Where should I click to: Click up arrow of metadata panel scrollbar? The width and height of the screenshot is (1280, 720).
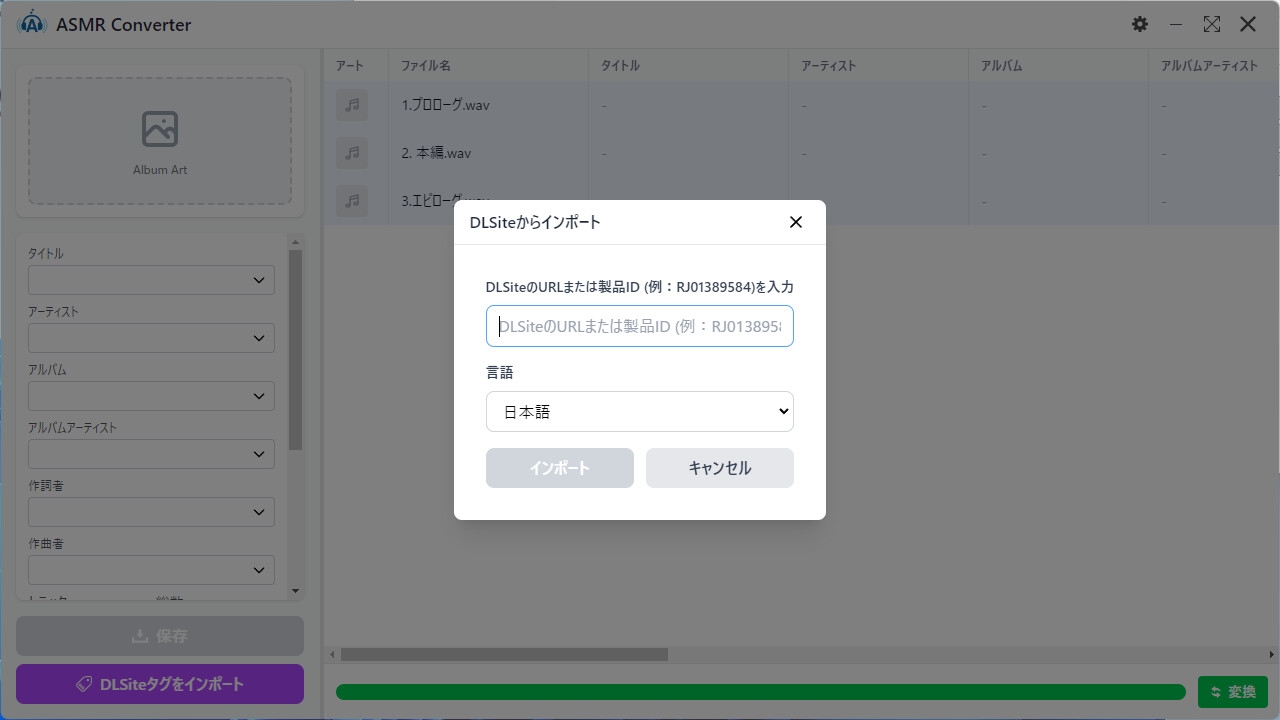click(x=295, y=241)
